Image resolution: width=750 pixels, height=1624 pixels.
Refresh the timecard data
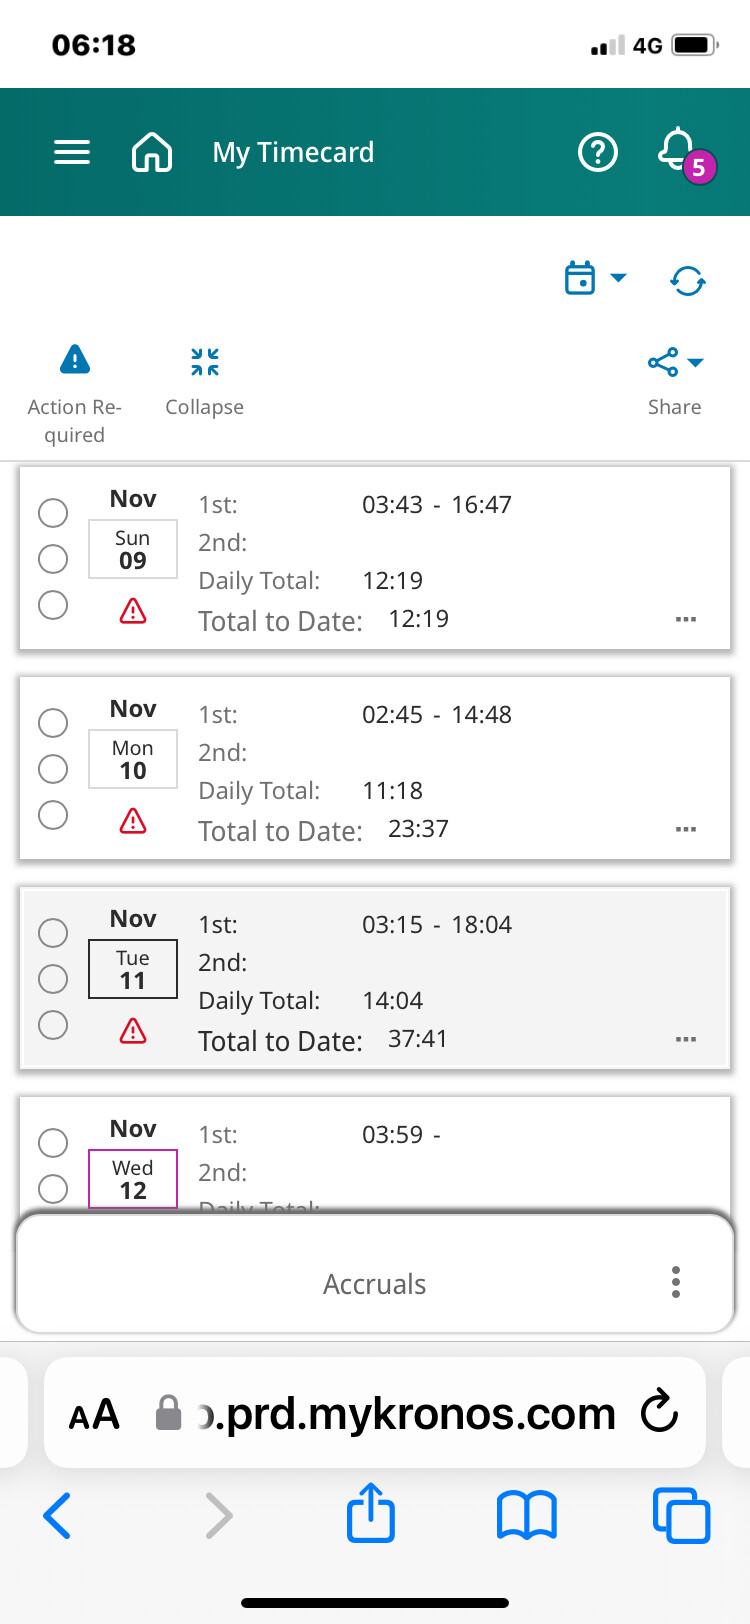pos(688,280)
